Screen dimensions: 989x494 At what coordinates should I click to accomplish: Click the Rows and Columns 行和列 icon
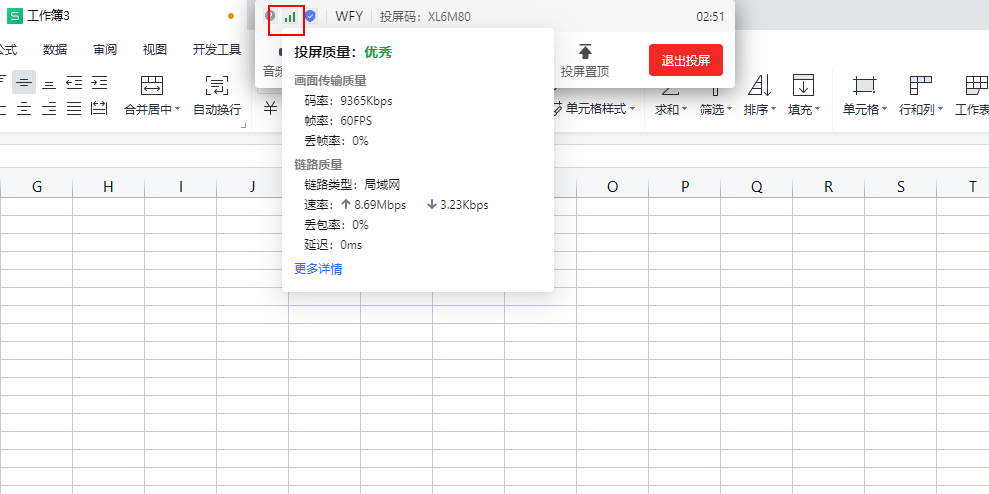click(921, 85)
